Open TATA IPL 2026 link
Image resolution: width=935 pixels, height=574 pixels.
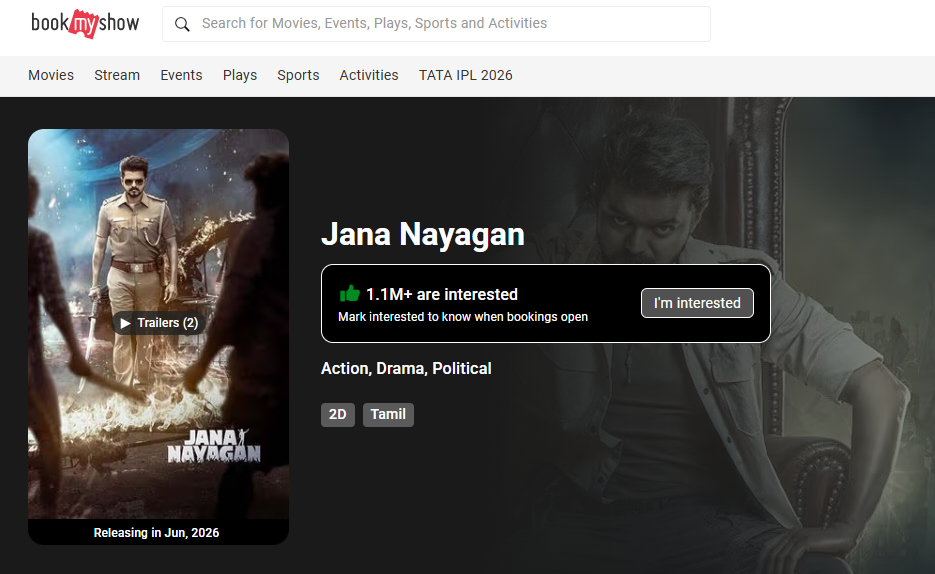tap(466, 75)
